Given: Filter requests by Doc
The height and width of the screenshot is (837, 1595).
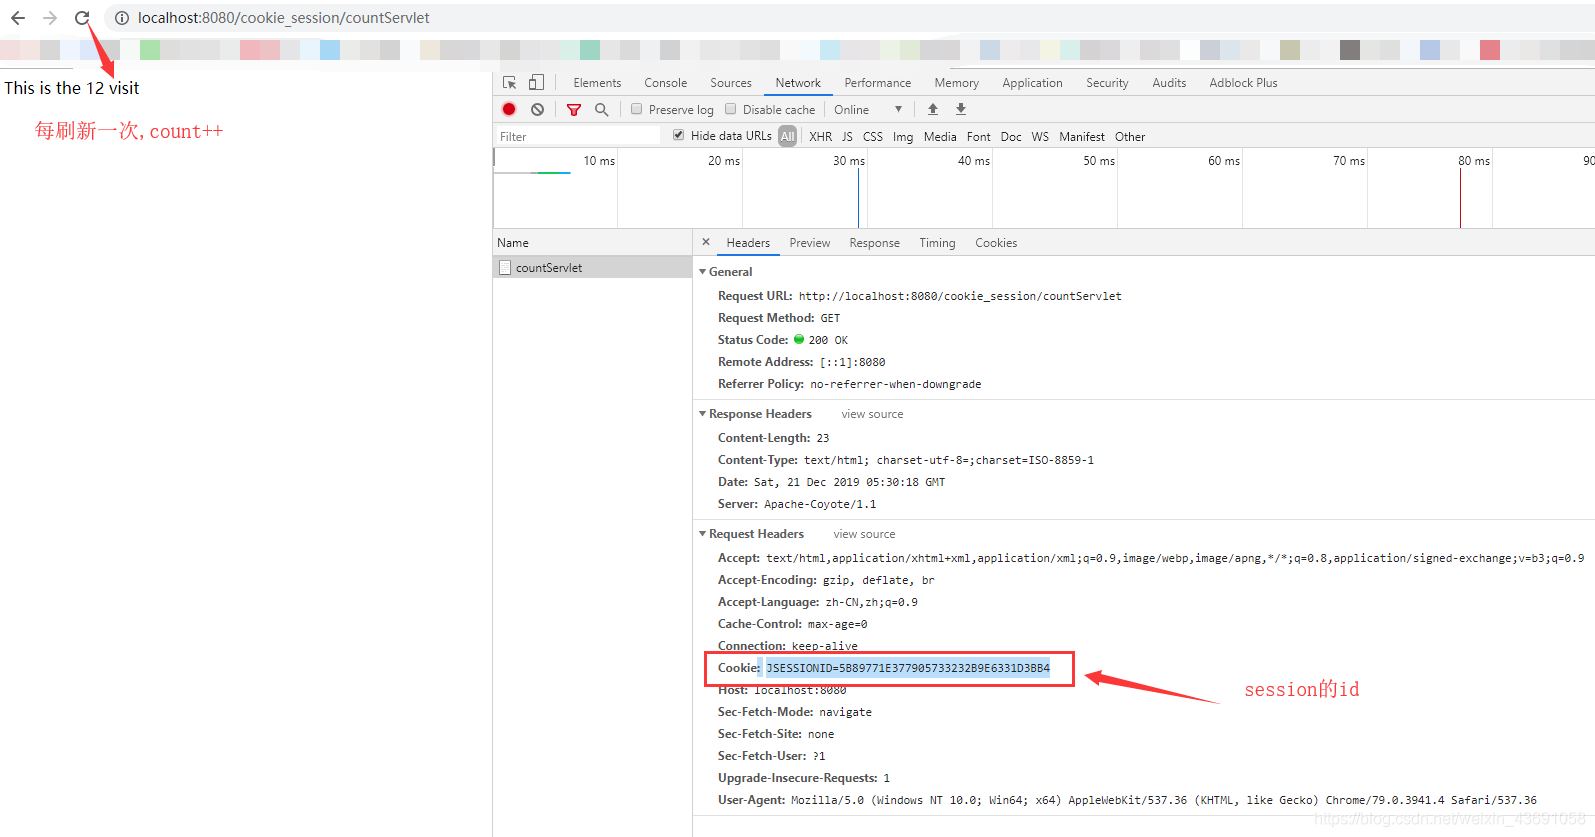Looking at the screenshot, I should (x=1011, y=137).
